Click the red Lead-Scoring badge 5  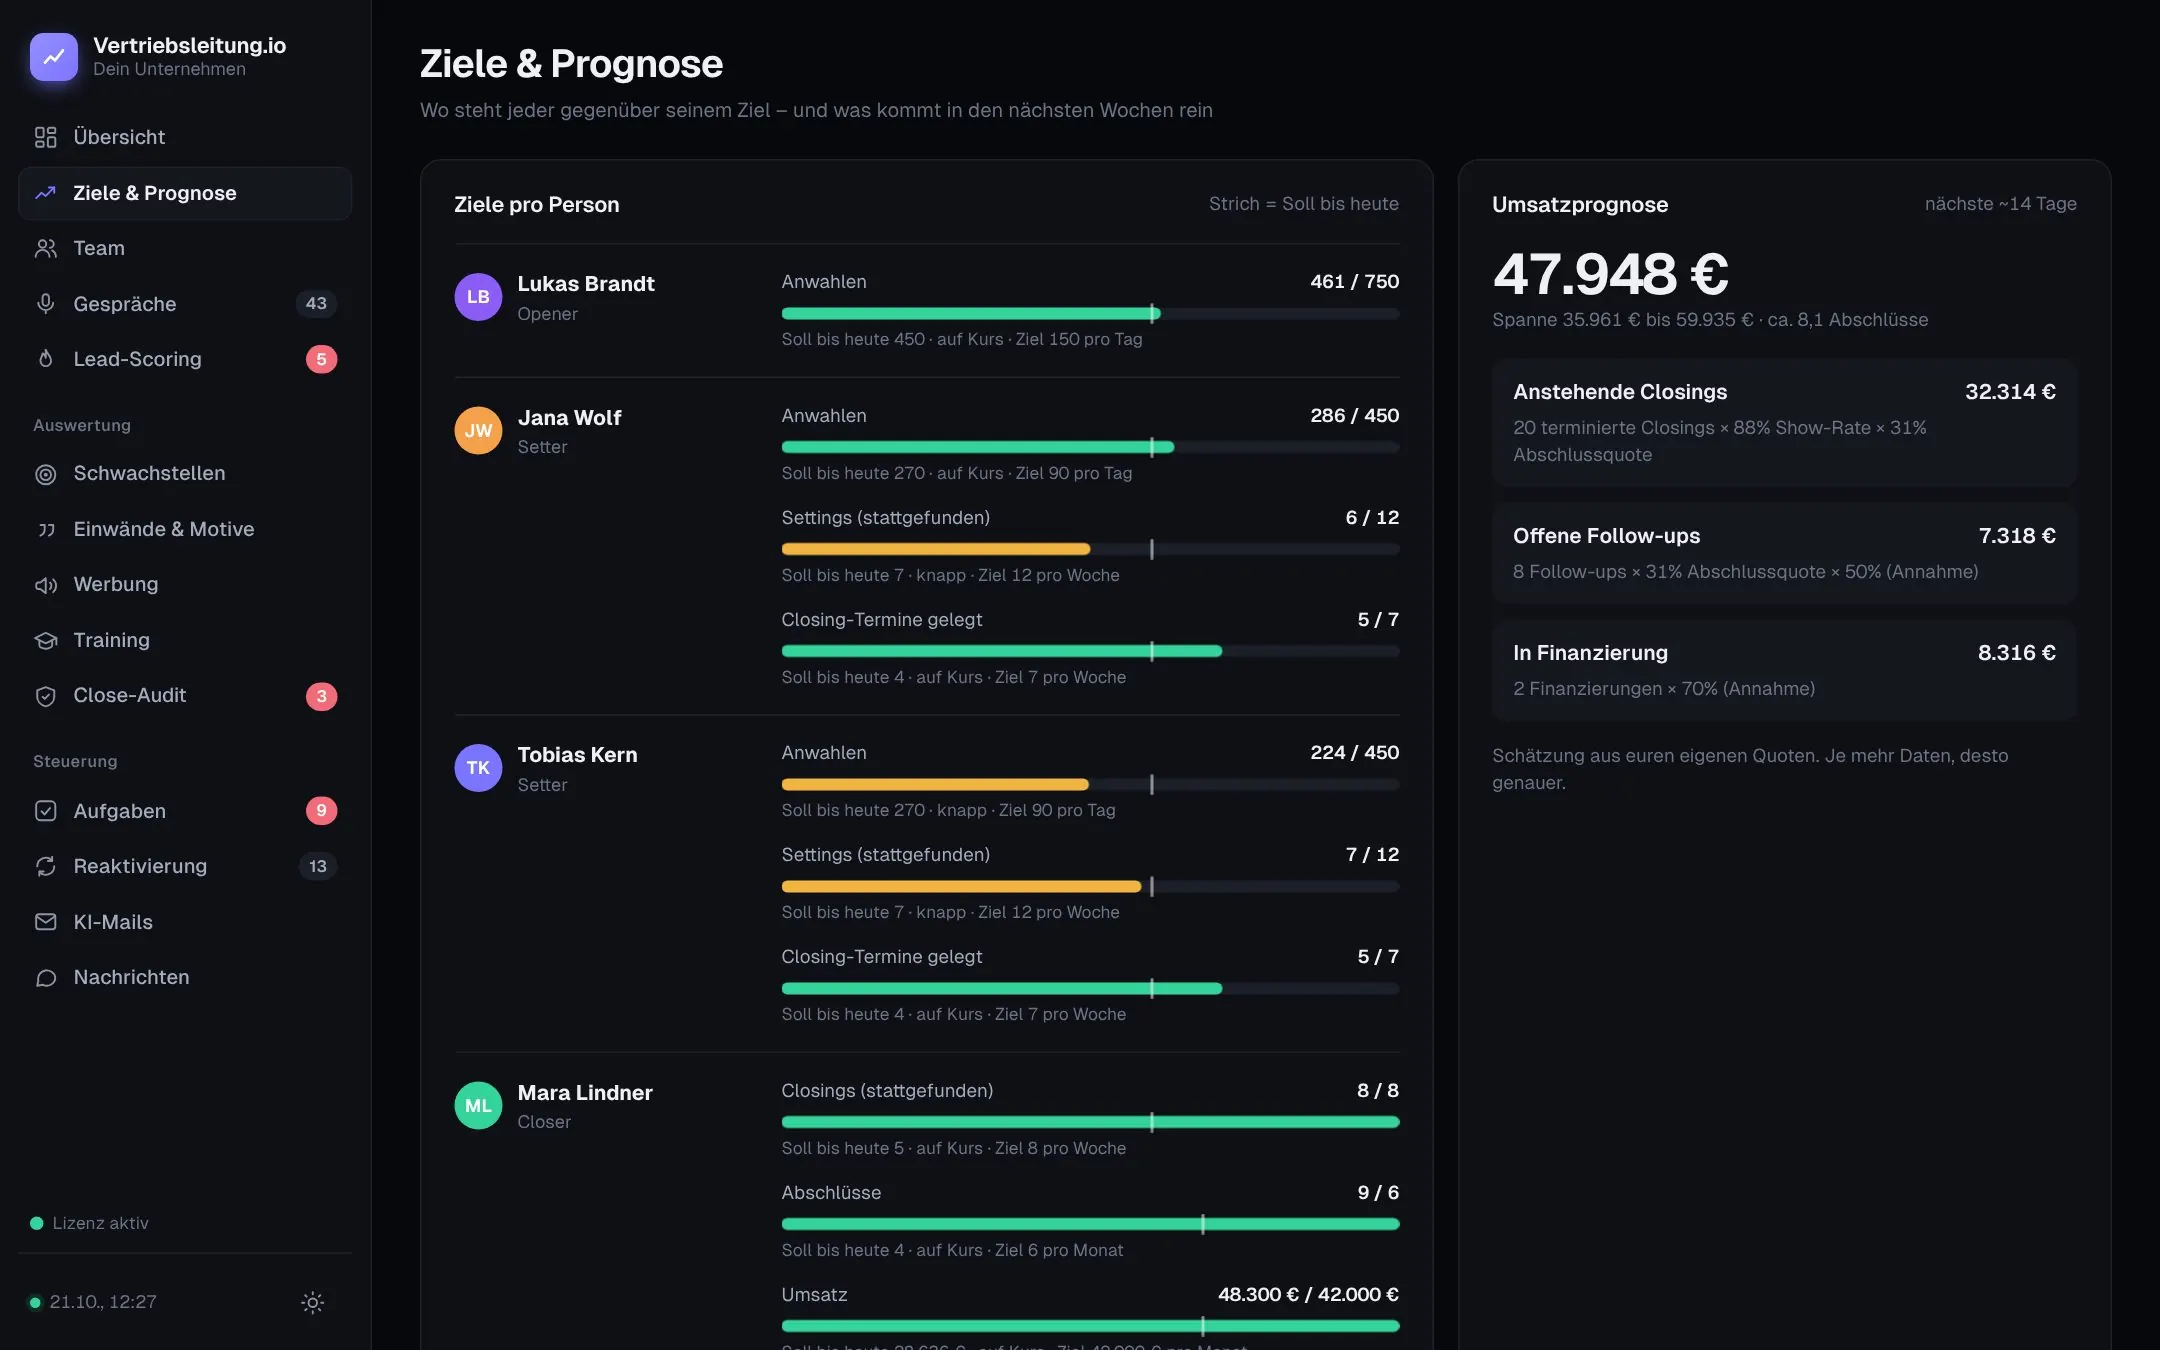click(x=321, y=359)
